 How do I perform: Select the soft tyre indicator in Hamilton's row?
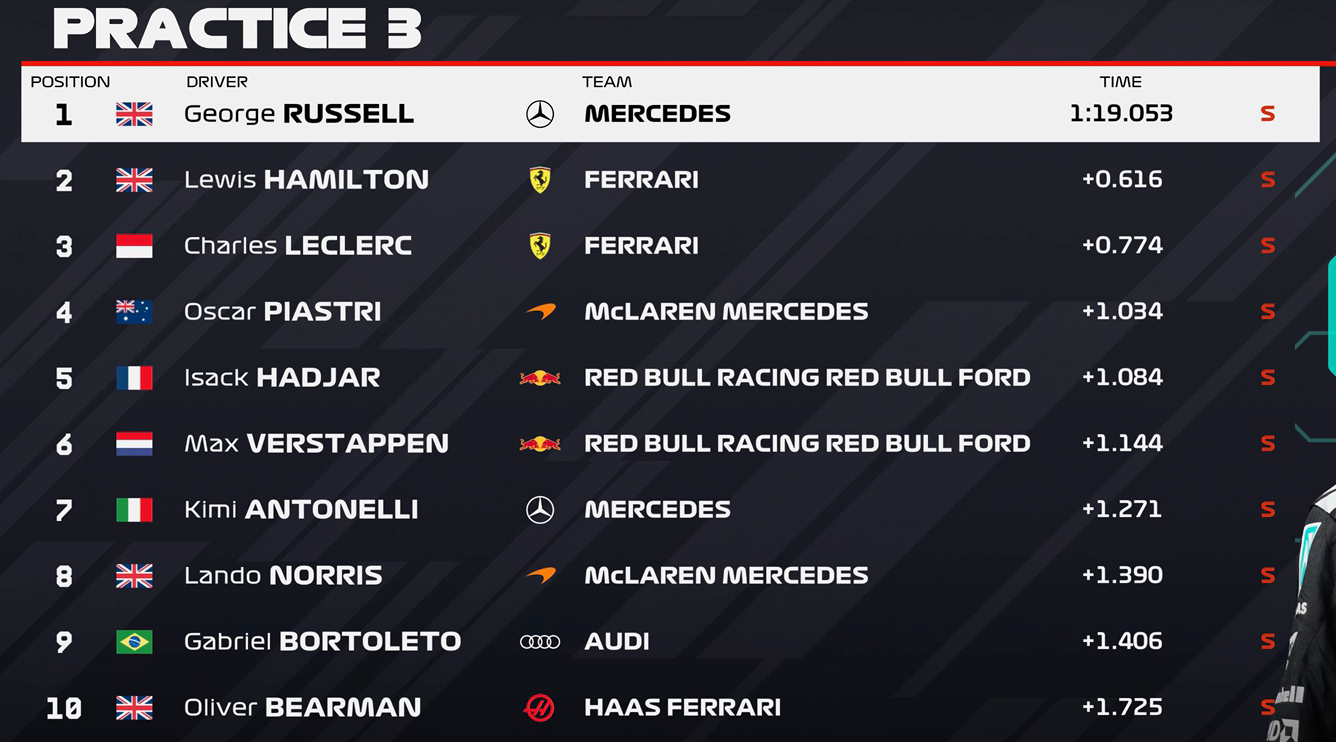[1267, 180]
